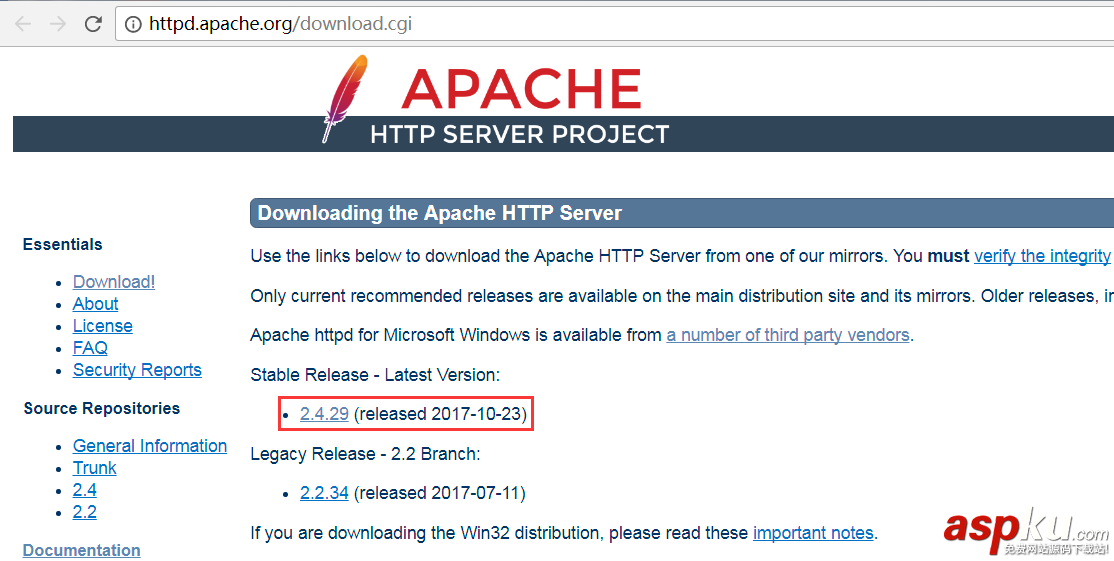
Task: Open the About link
Action: click(x=95, y=304)
